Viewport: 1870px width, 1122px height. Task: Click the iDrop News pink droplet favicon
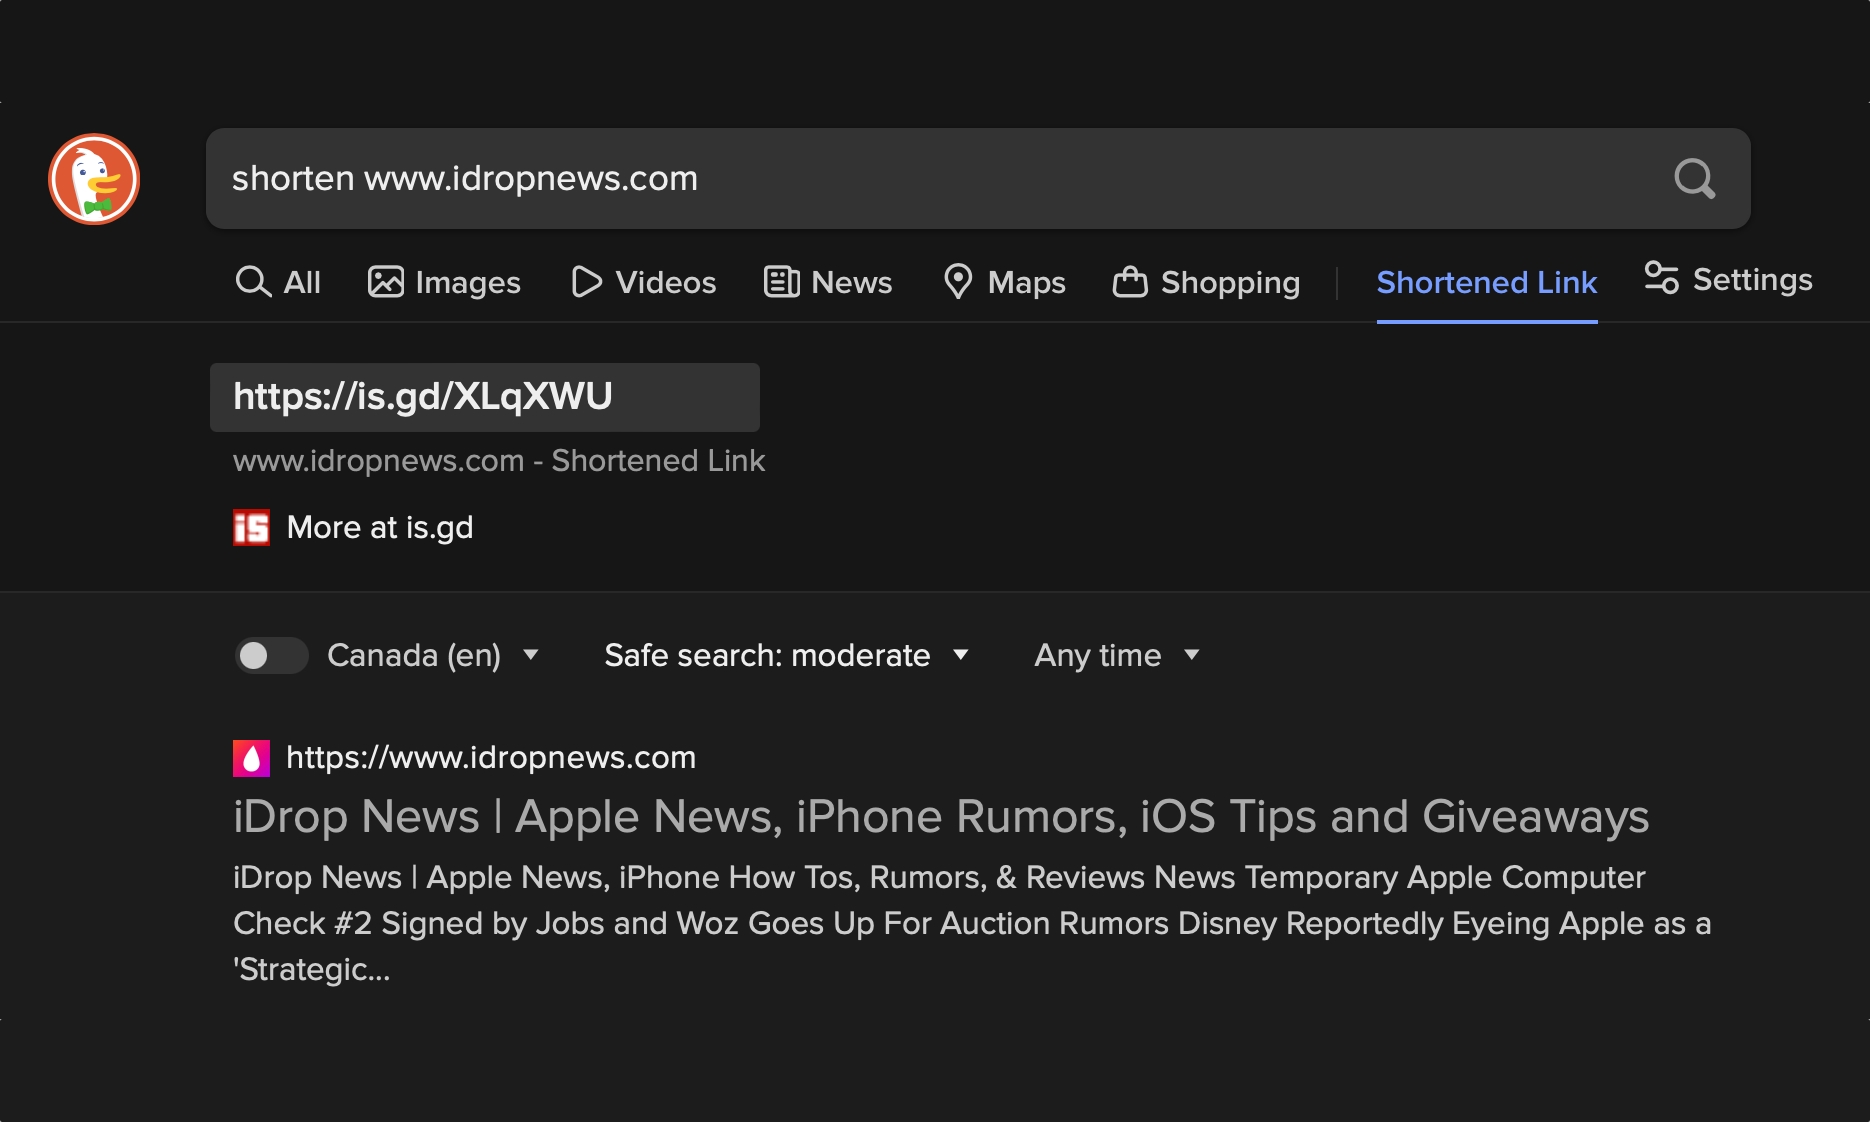click(251, 758)
